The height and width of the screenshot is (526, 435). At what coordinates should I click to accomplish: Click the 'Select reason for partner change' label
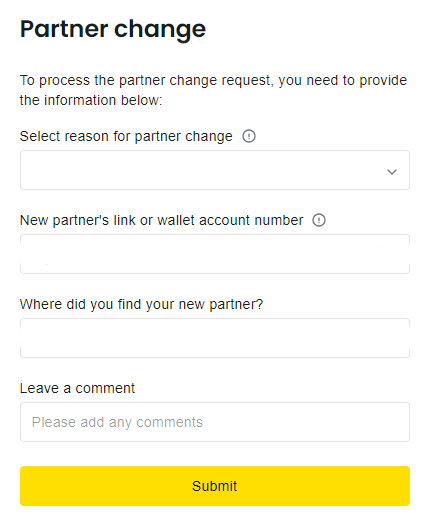coord(126,137)
